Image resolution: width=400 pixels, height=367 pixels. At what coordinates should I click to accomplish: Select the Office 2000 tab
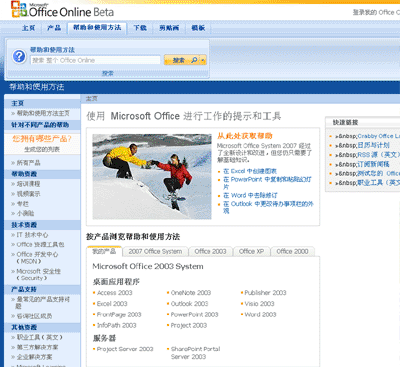tap(292, 251)
